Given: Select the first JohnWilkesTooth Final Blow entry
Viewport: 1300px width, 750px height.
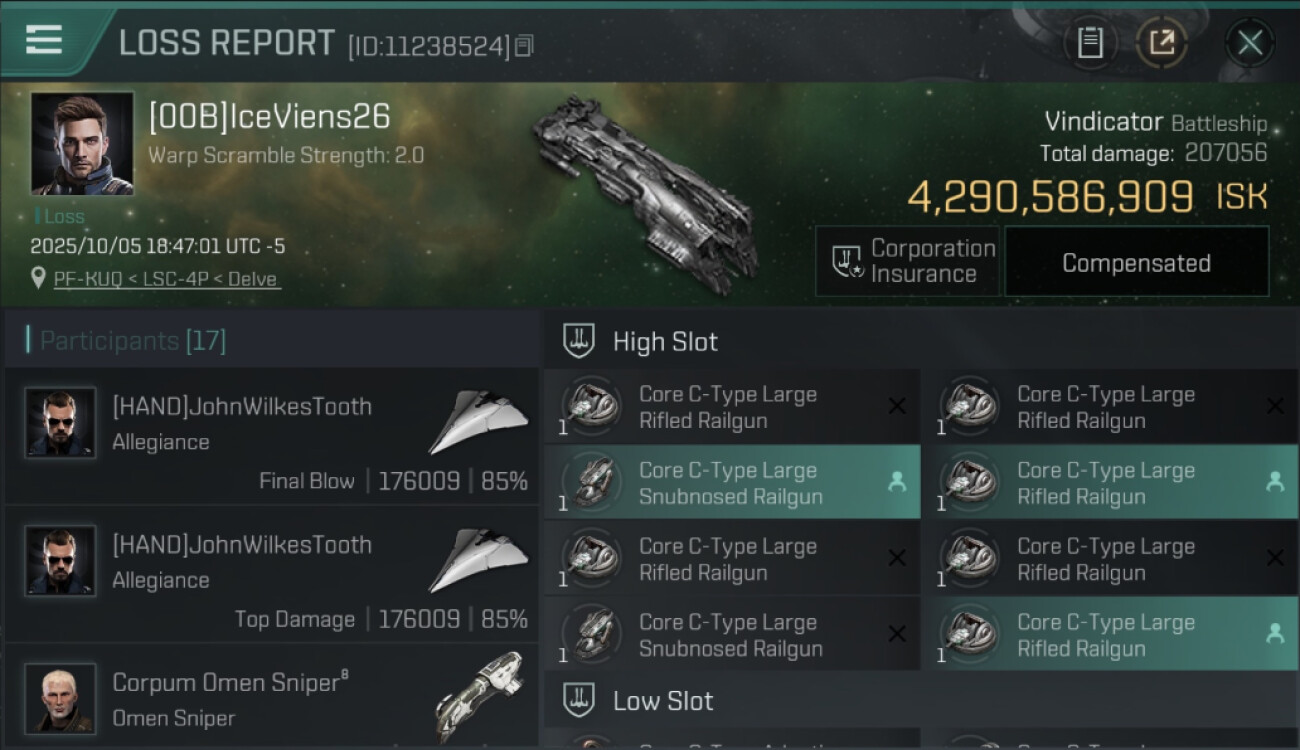Looking at the screenshot, I should pos(272,435).
